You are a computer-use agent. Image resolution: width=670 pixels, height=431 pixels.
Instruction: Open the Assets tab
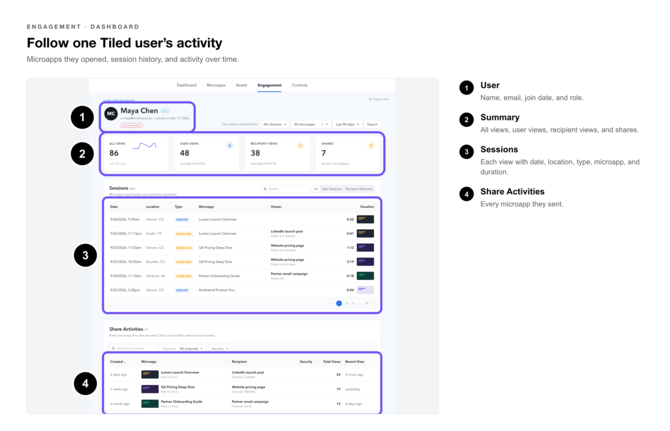241,85
